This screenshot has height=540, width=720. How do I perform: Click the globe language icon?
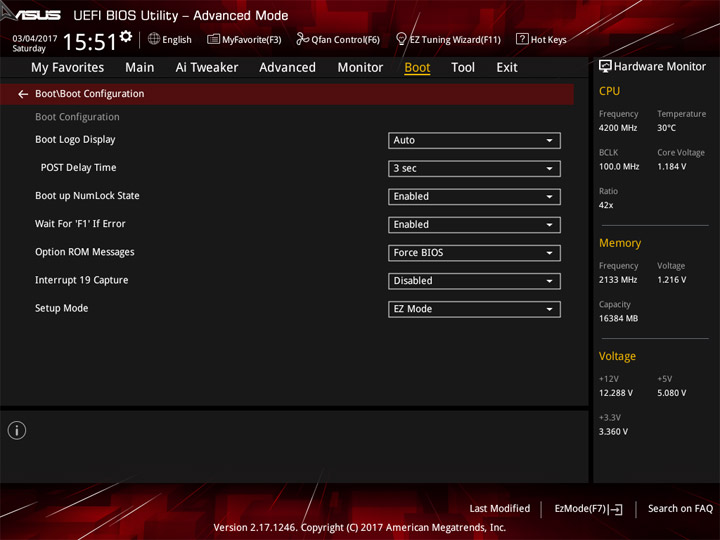coord(154,39)
